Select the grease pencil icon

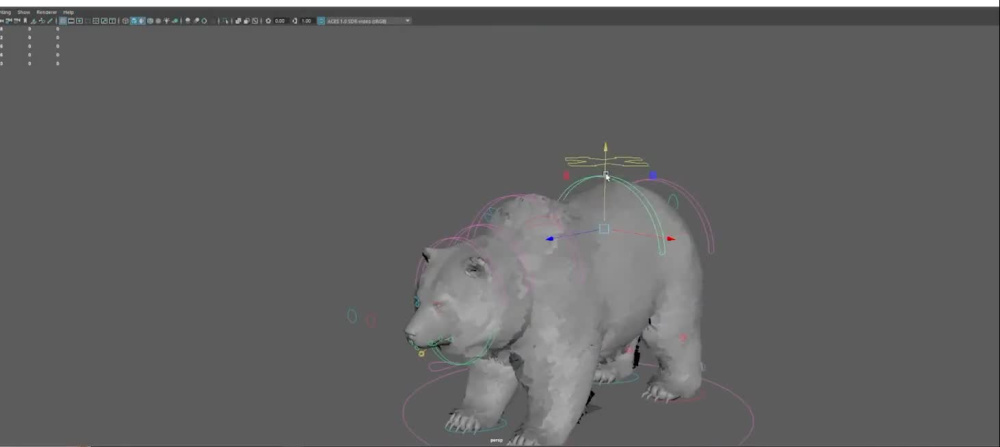50,20
